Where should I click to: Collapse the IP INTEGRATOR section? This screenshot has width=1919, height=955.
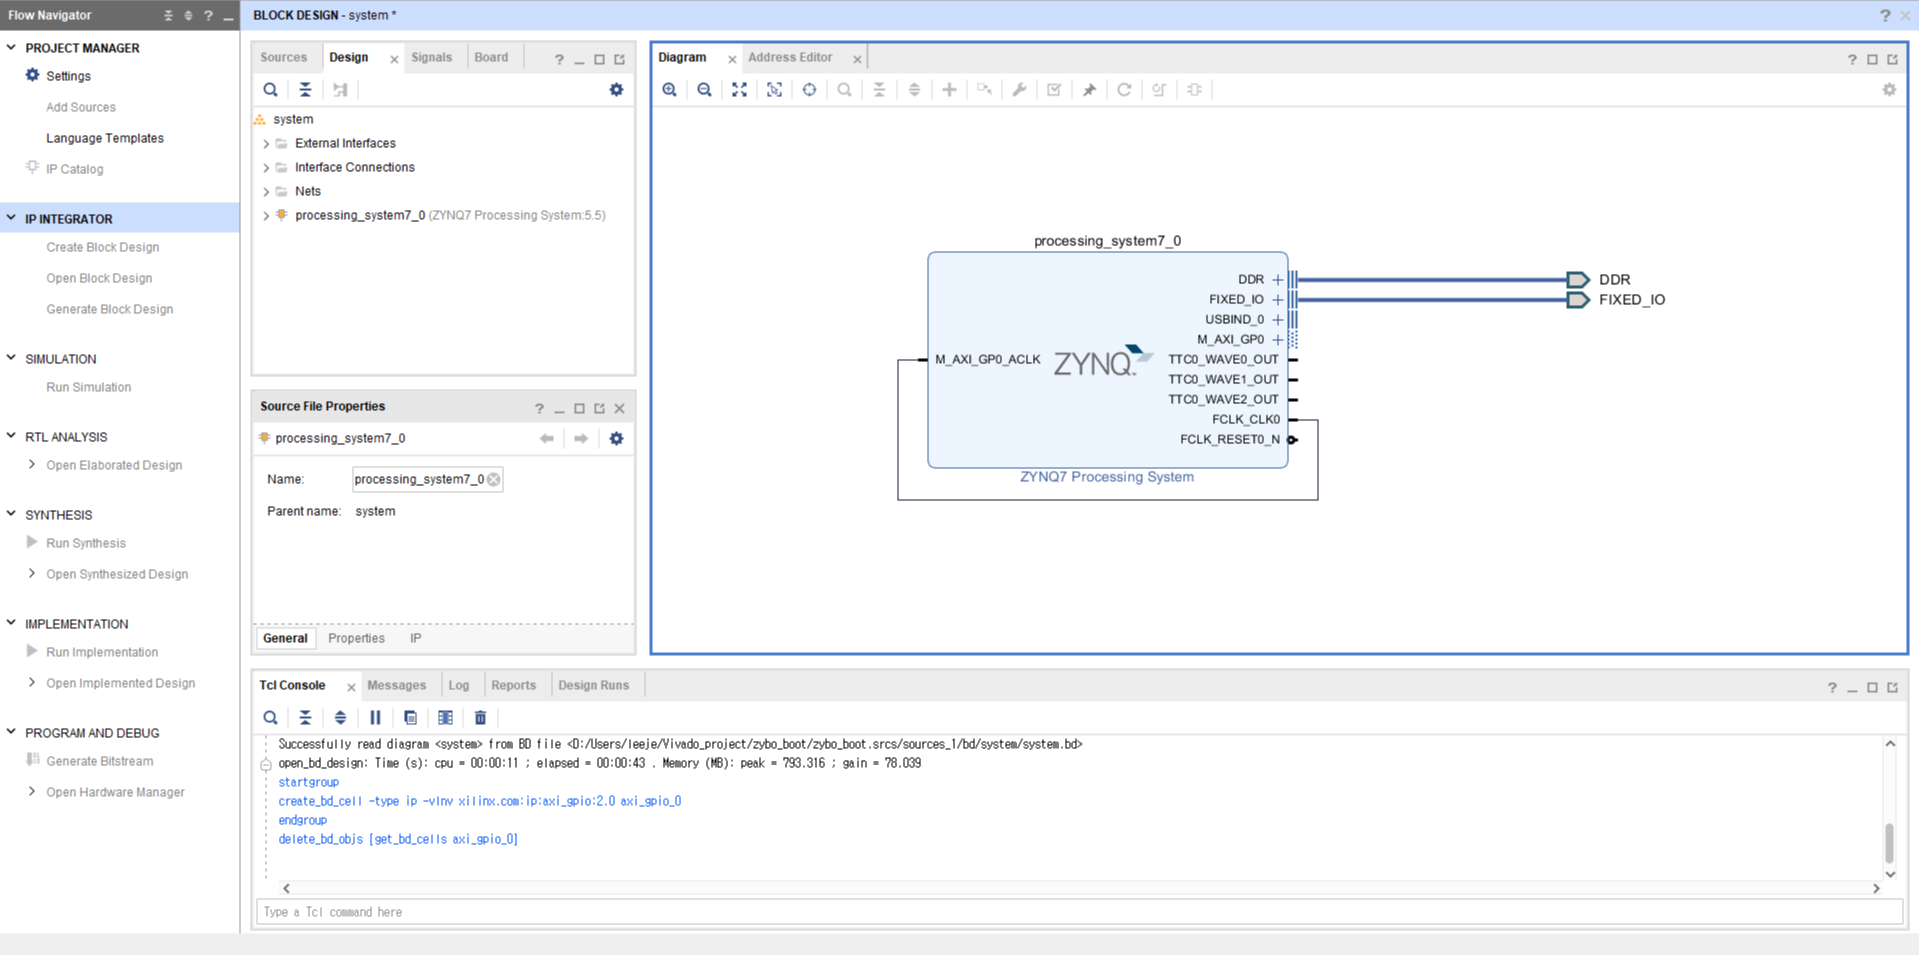[x=11, y=218]
